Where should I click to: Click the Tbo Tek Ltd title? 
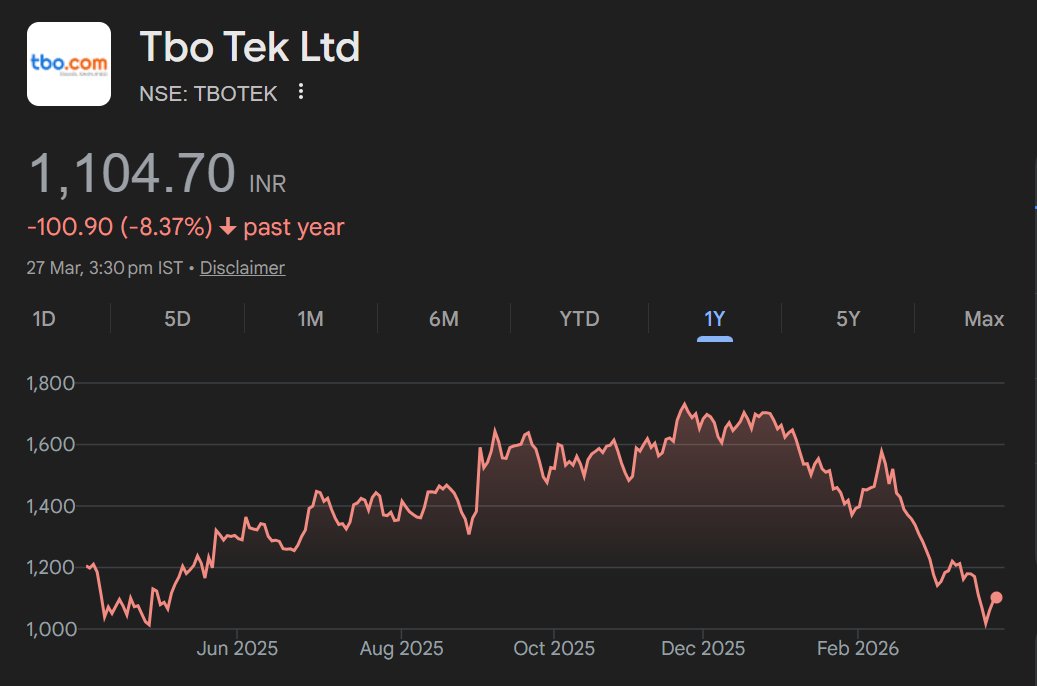tap(249, 47)
